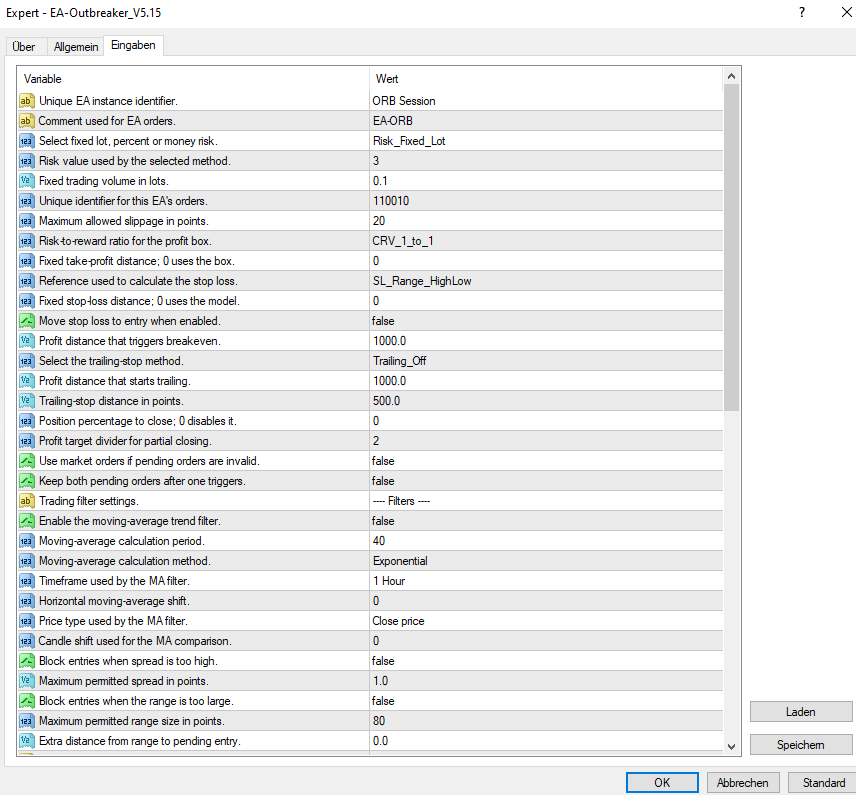This screenshot has height=795, width=856.
Task: Click the integer icon beside Risk value used row
Action: pyautogui.click(x=27, y=161)
